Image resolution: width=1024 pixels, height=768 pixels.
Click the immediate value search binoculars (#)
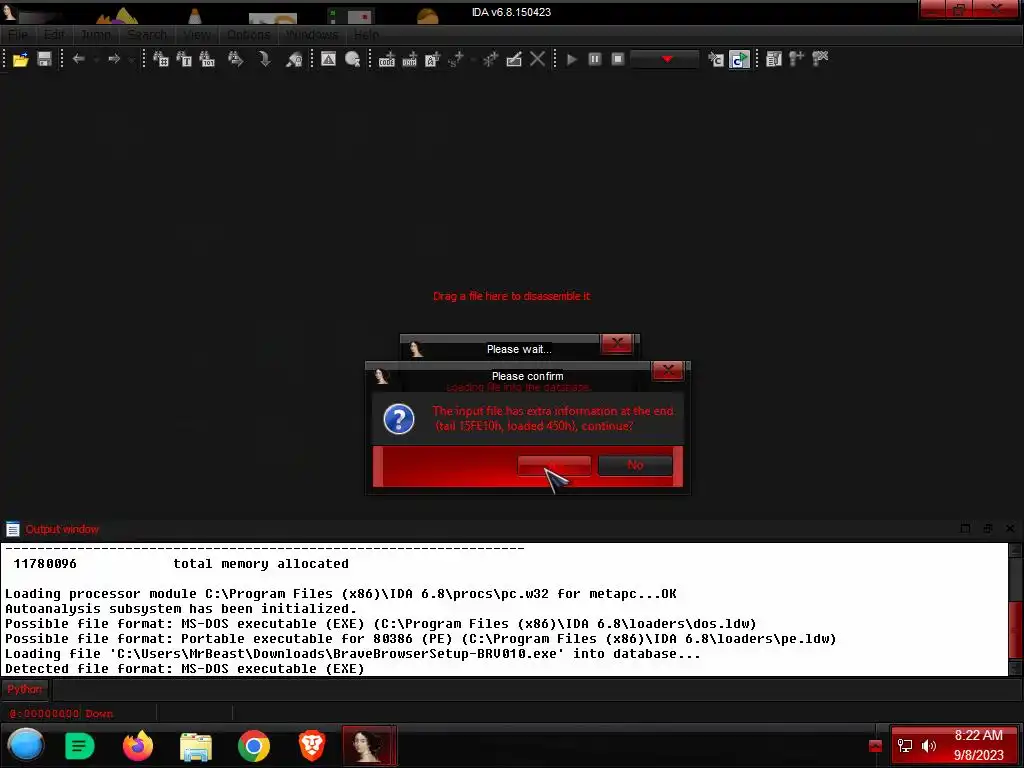point(161,59)
